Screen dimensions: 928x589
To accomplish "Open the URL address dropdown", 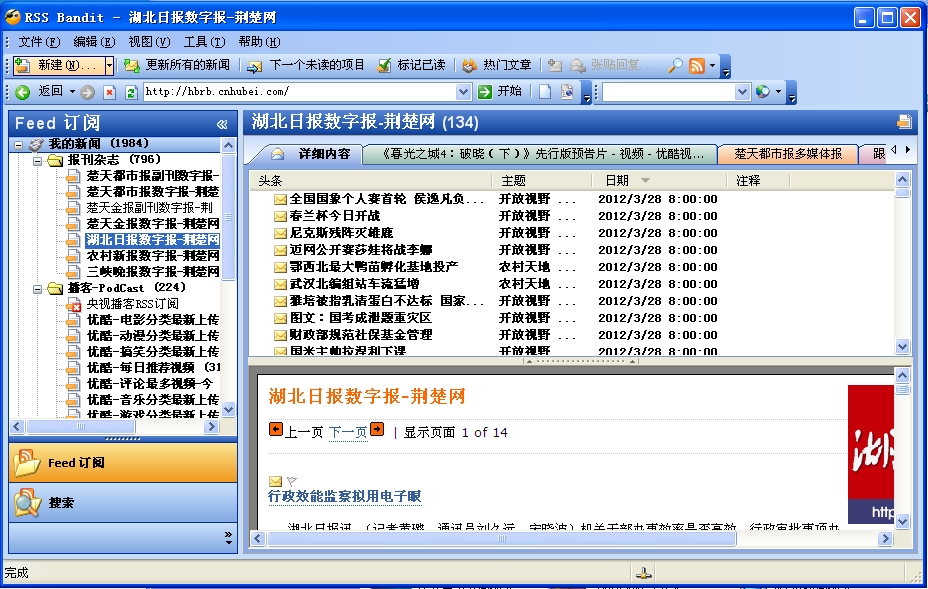I will click(x=463, y=92).
